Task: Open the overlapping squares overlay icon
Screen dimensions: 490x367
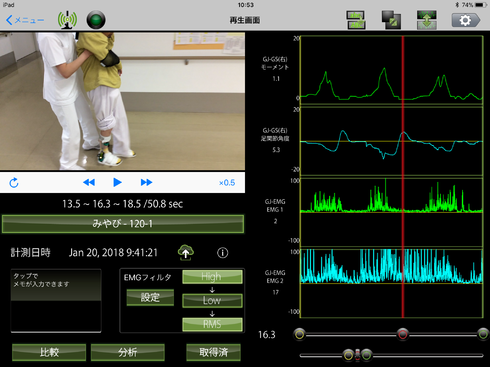Action: (391, 20)
